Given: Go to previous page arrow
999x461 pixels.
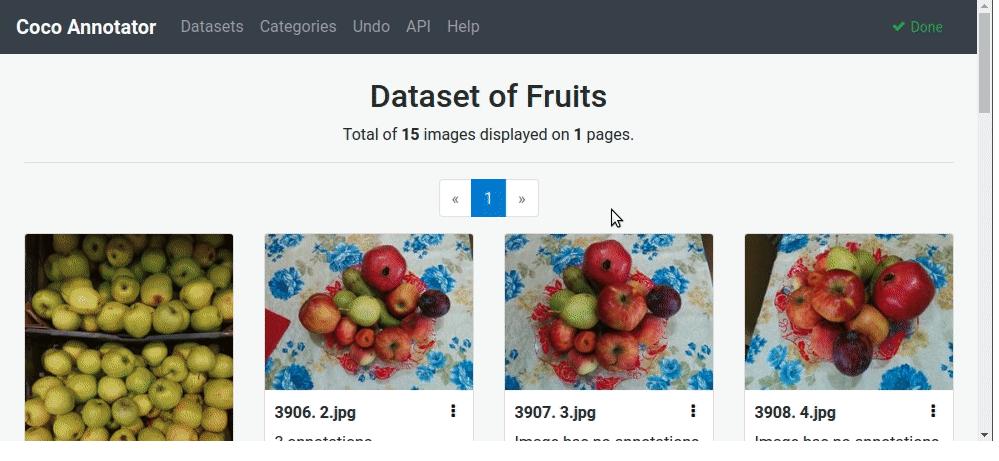Looking at the screenshot, I should [455, 198].
